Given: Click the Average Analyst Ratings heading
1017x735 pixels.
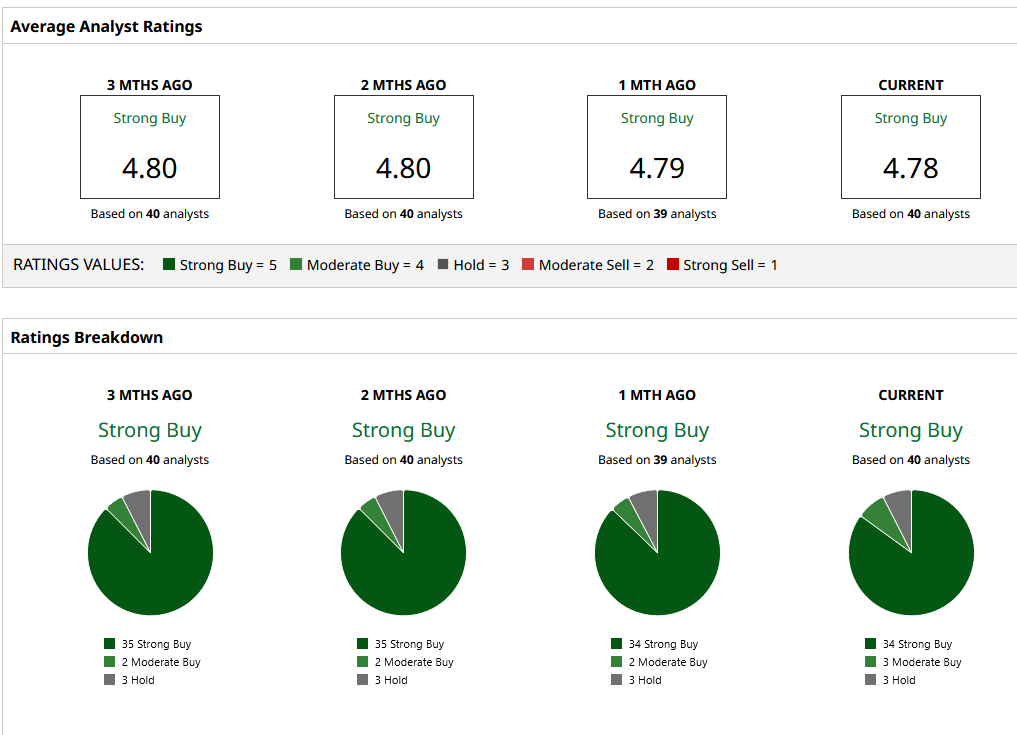Looking at the screenshot, I should coord(106,27).
